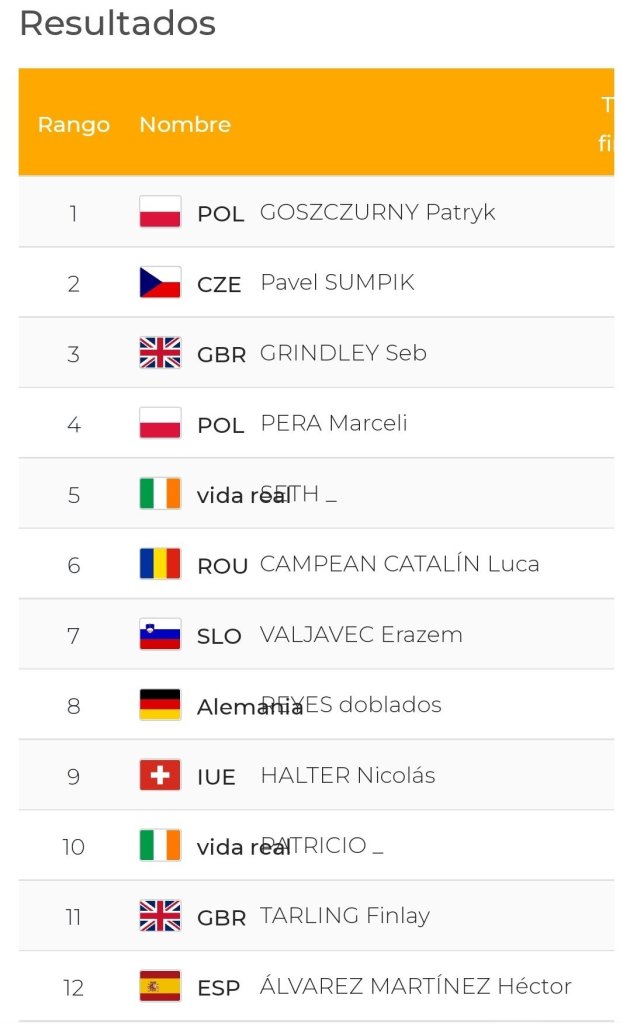Click the Romanian flag beside CAMPEAN CATALÍN Luca
Screen dimensions: 623x1023
tap(160, 564)
